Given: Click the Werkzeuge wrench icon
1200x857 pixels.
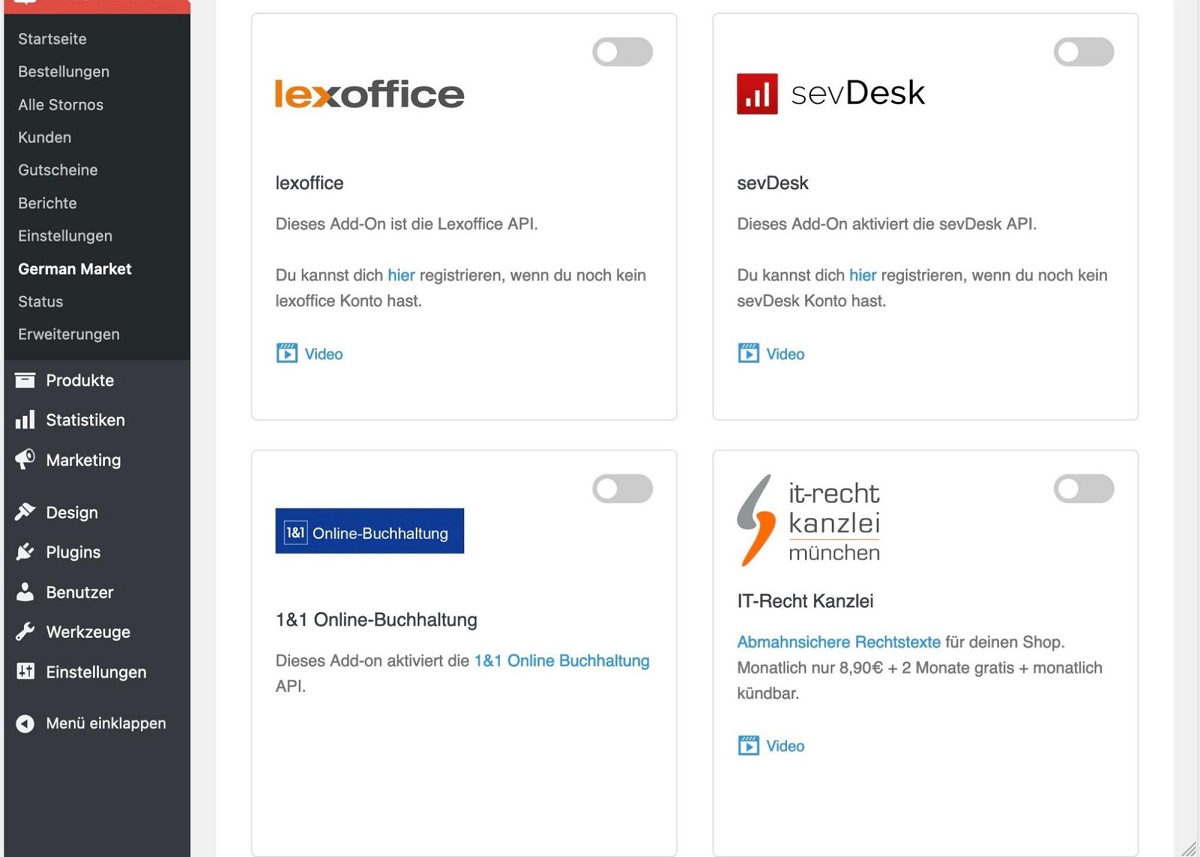Looking at the screenshot, I should 25,632.
